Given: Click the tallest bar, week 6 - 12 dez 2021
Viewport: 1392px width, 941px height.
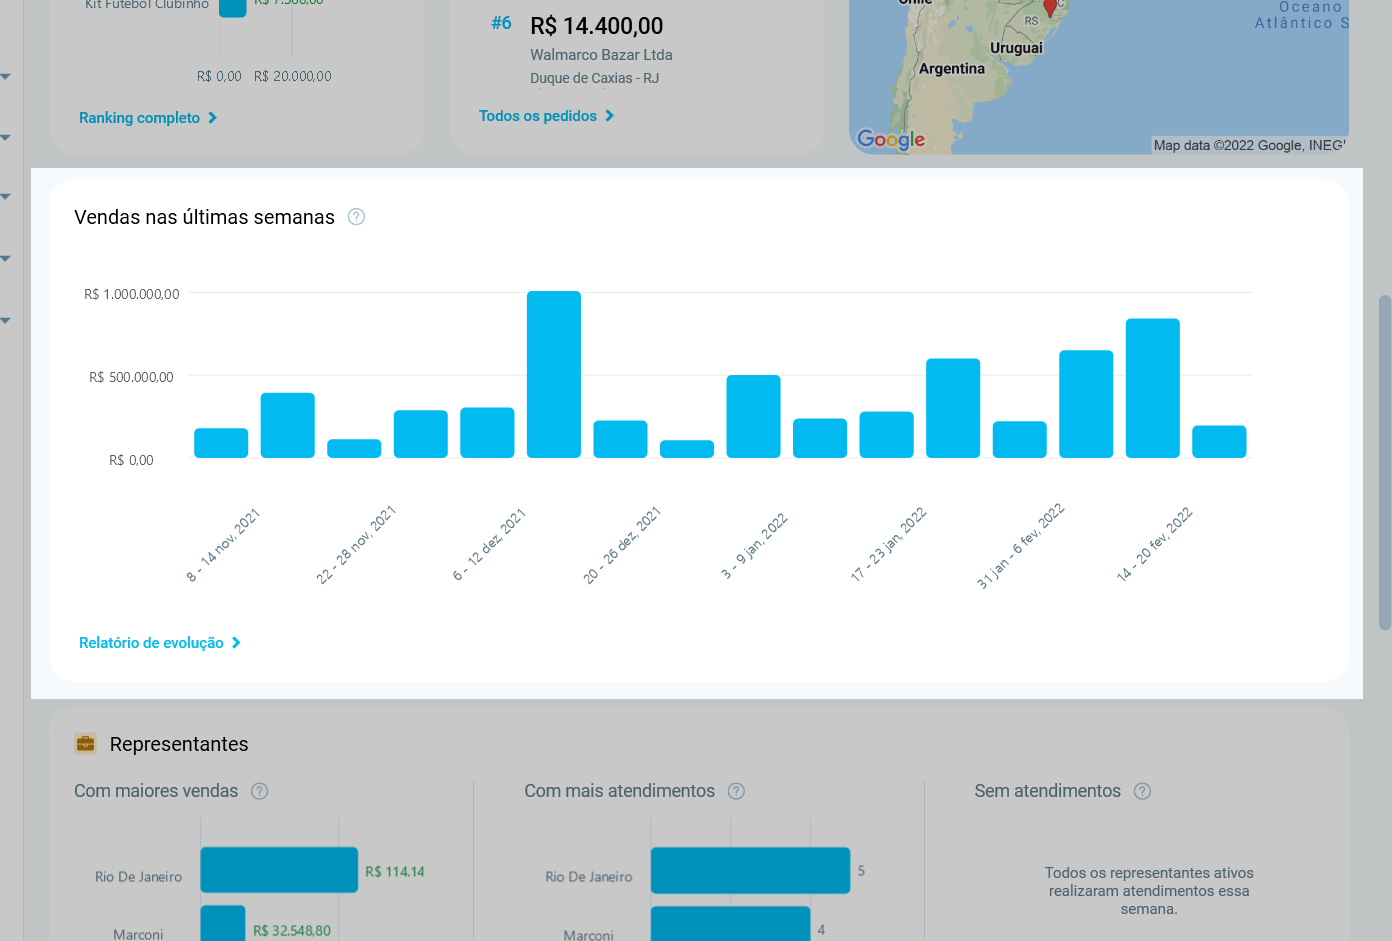Looking at the screenshot, I should click(x=554, y=374).
